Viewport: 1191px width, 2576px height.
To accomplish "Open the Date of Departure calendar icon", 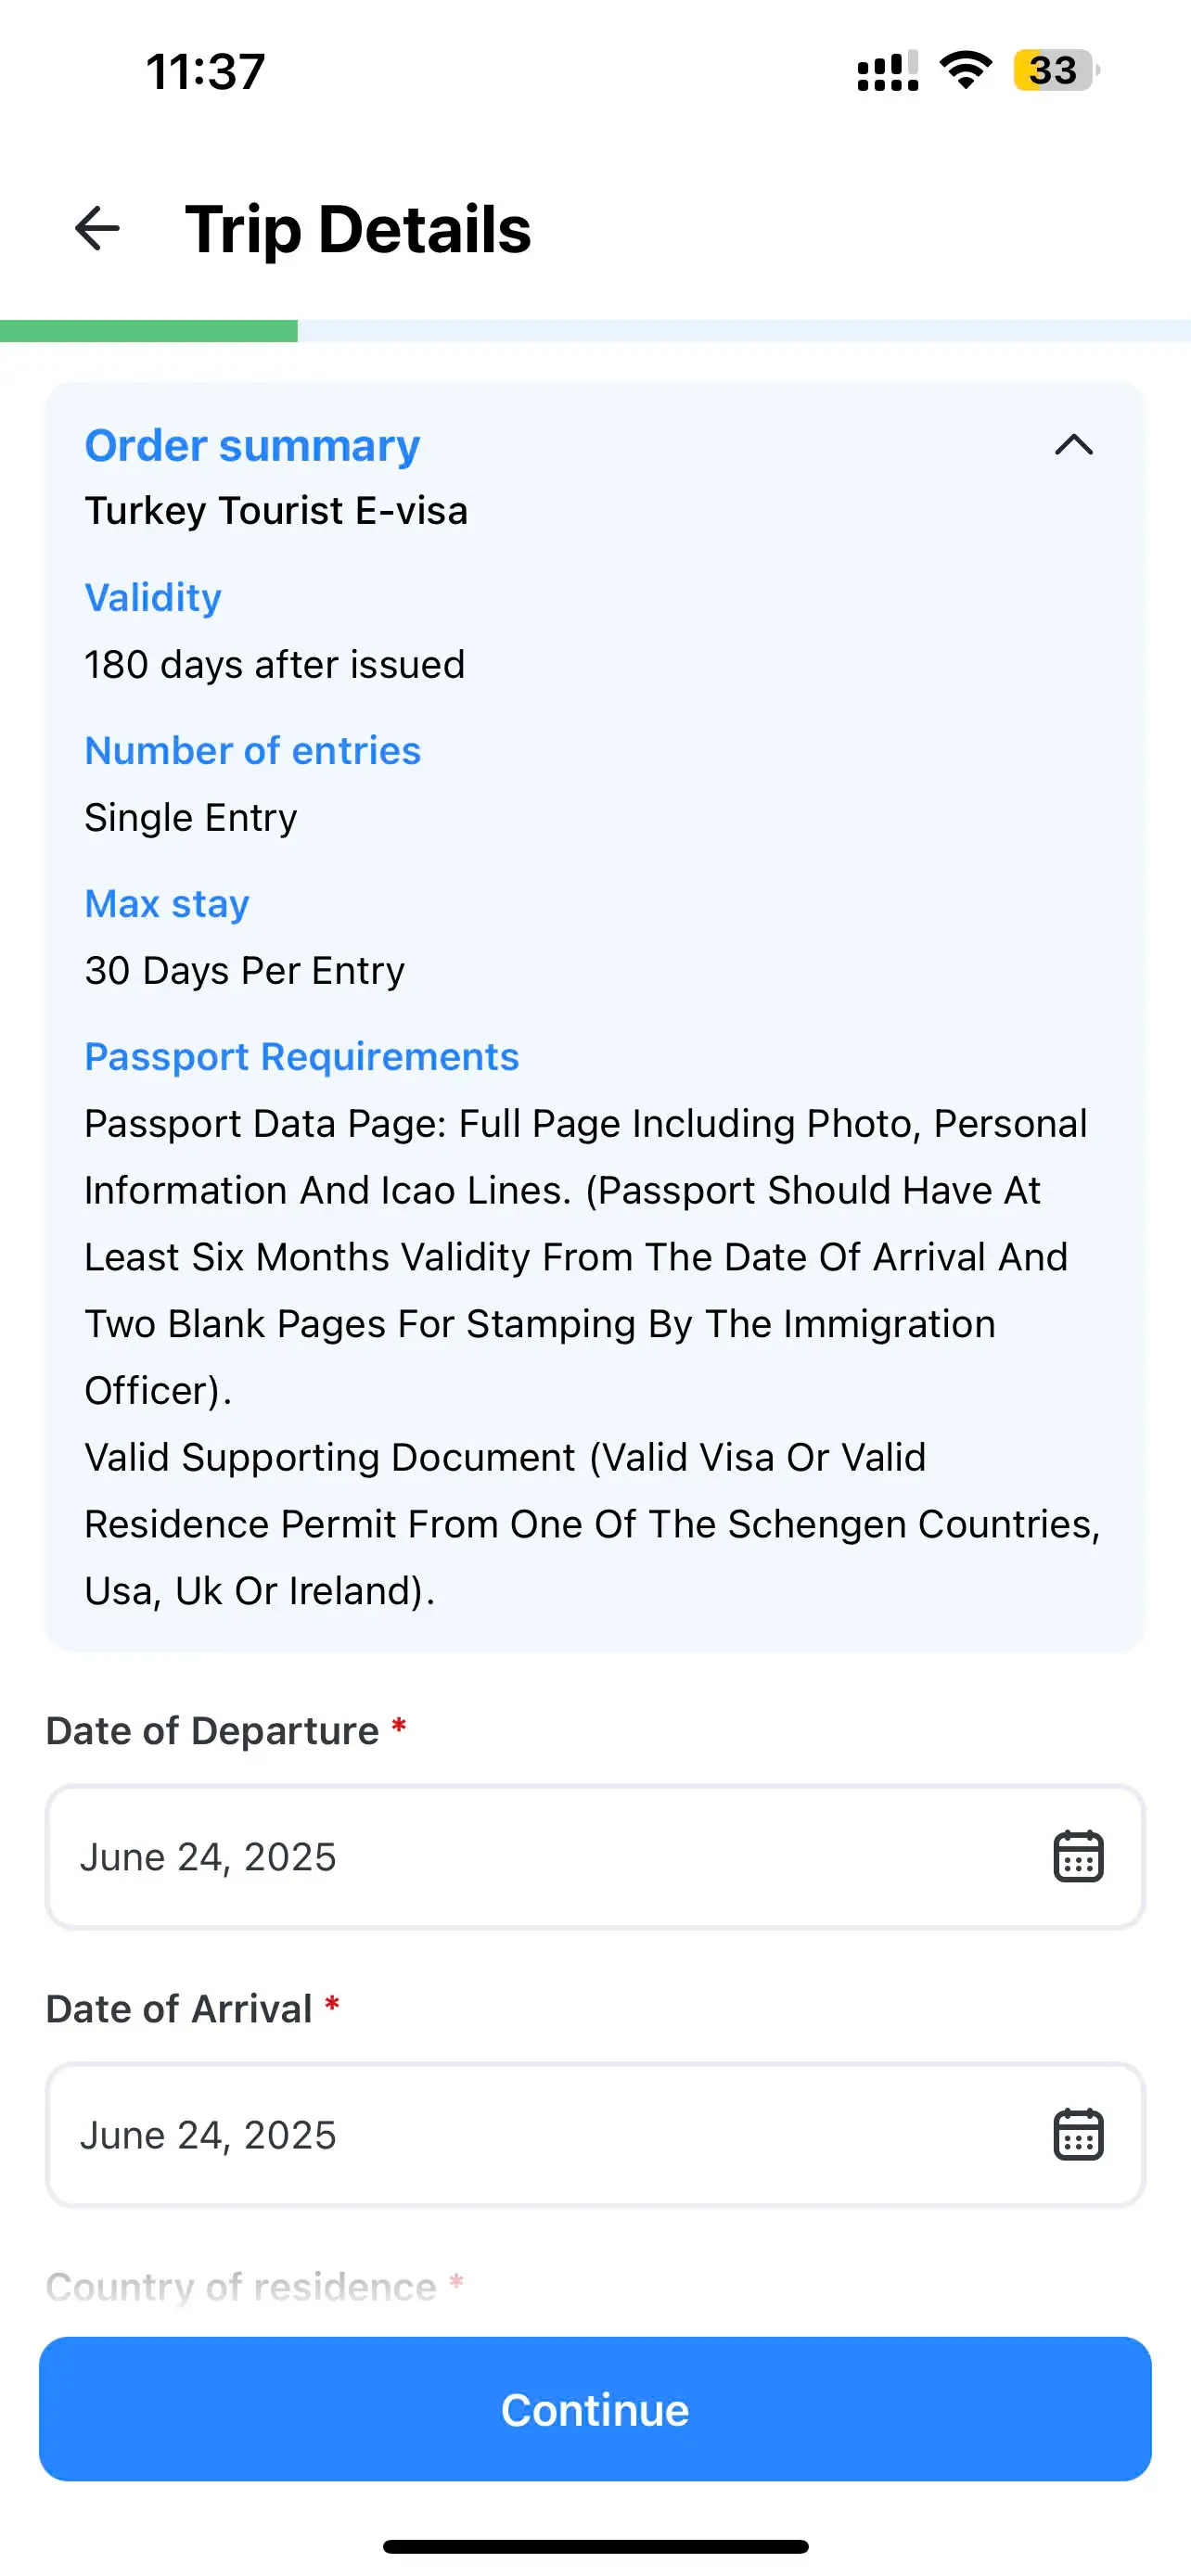I will click(1078, 1857).
